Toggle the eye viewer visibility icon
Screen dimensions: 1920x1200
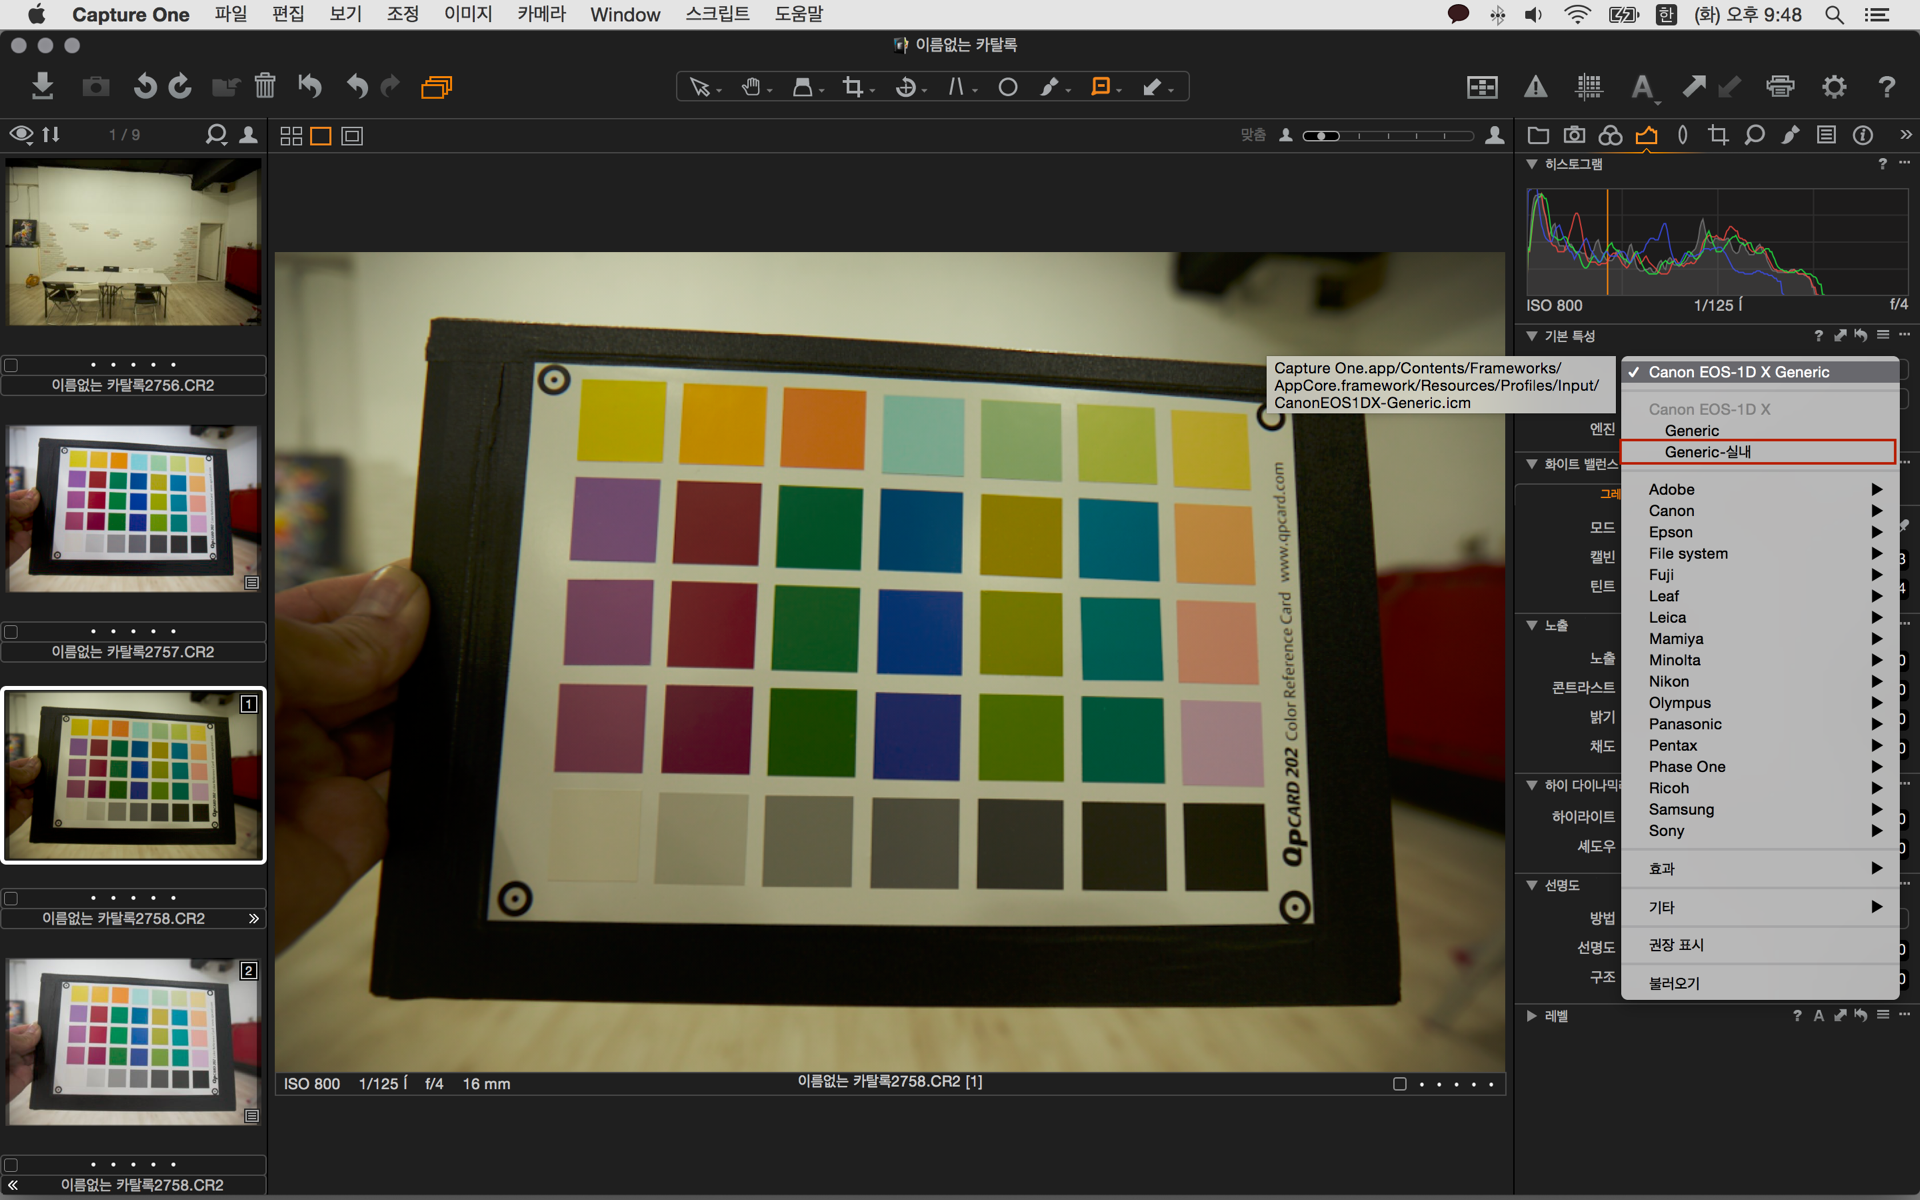pos(21,135)
